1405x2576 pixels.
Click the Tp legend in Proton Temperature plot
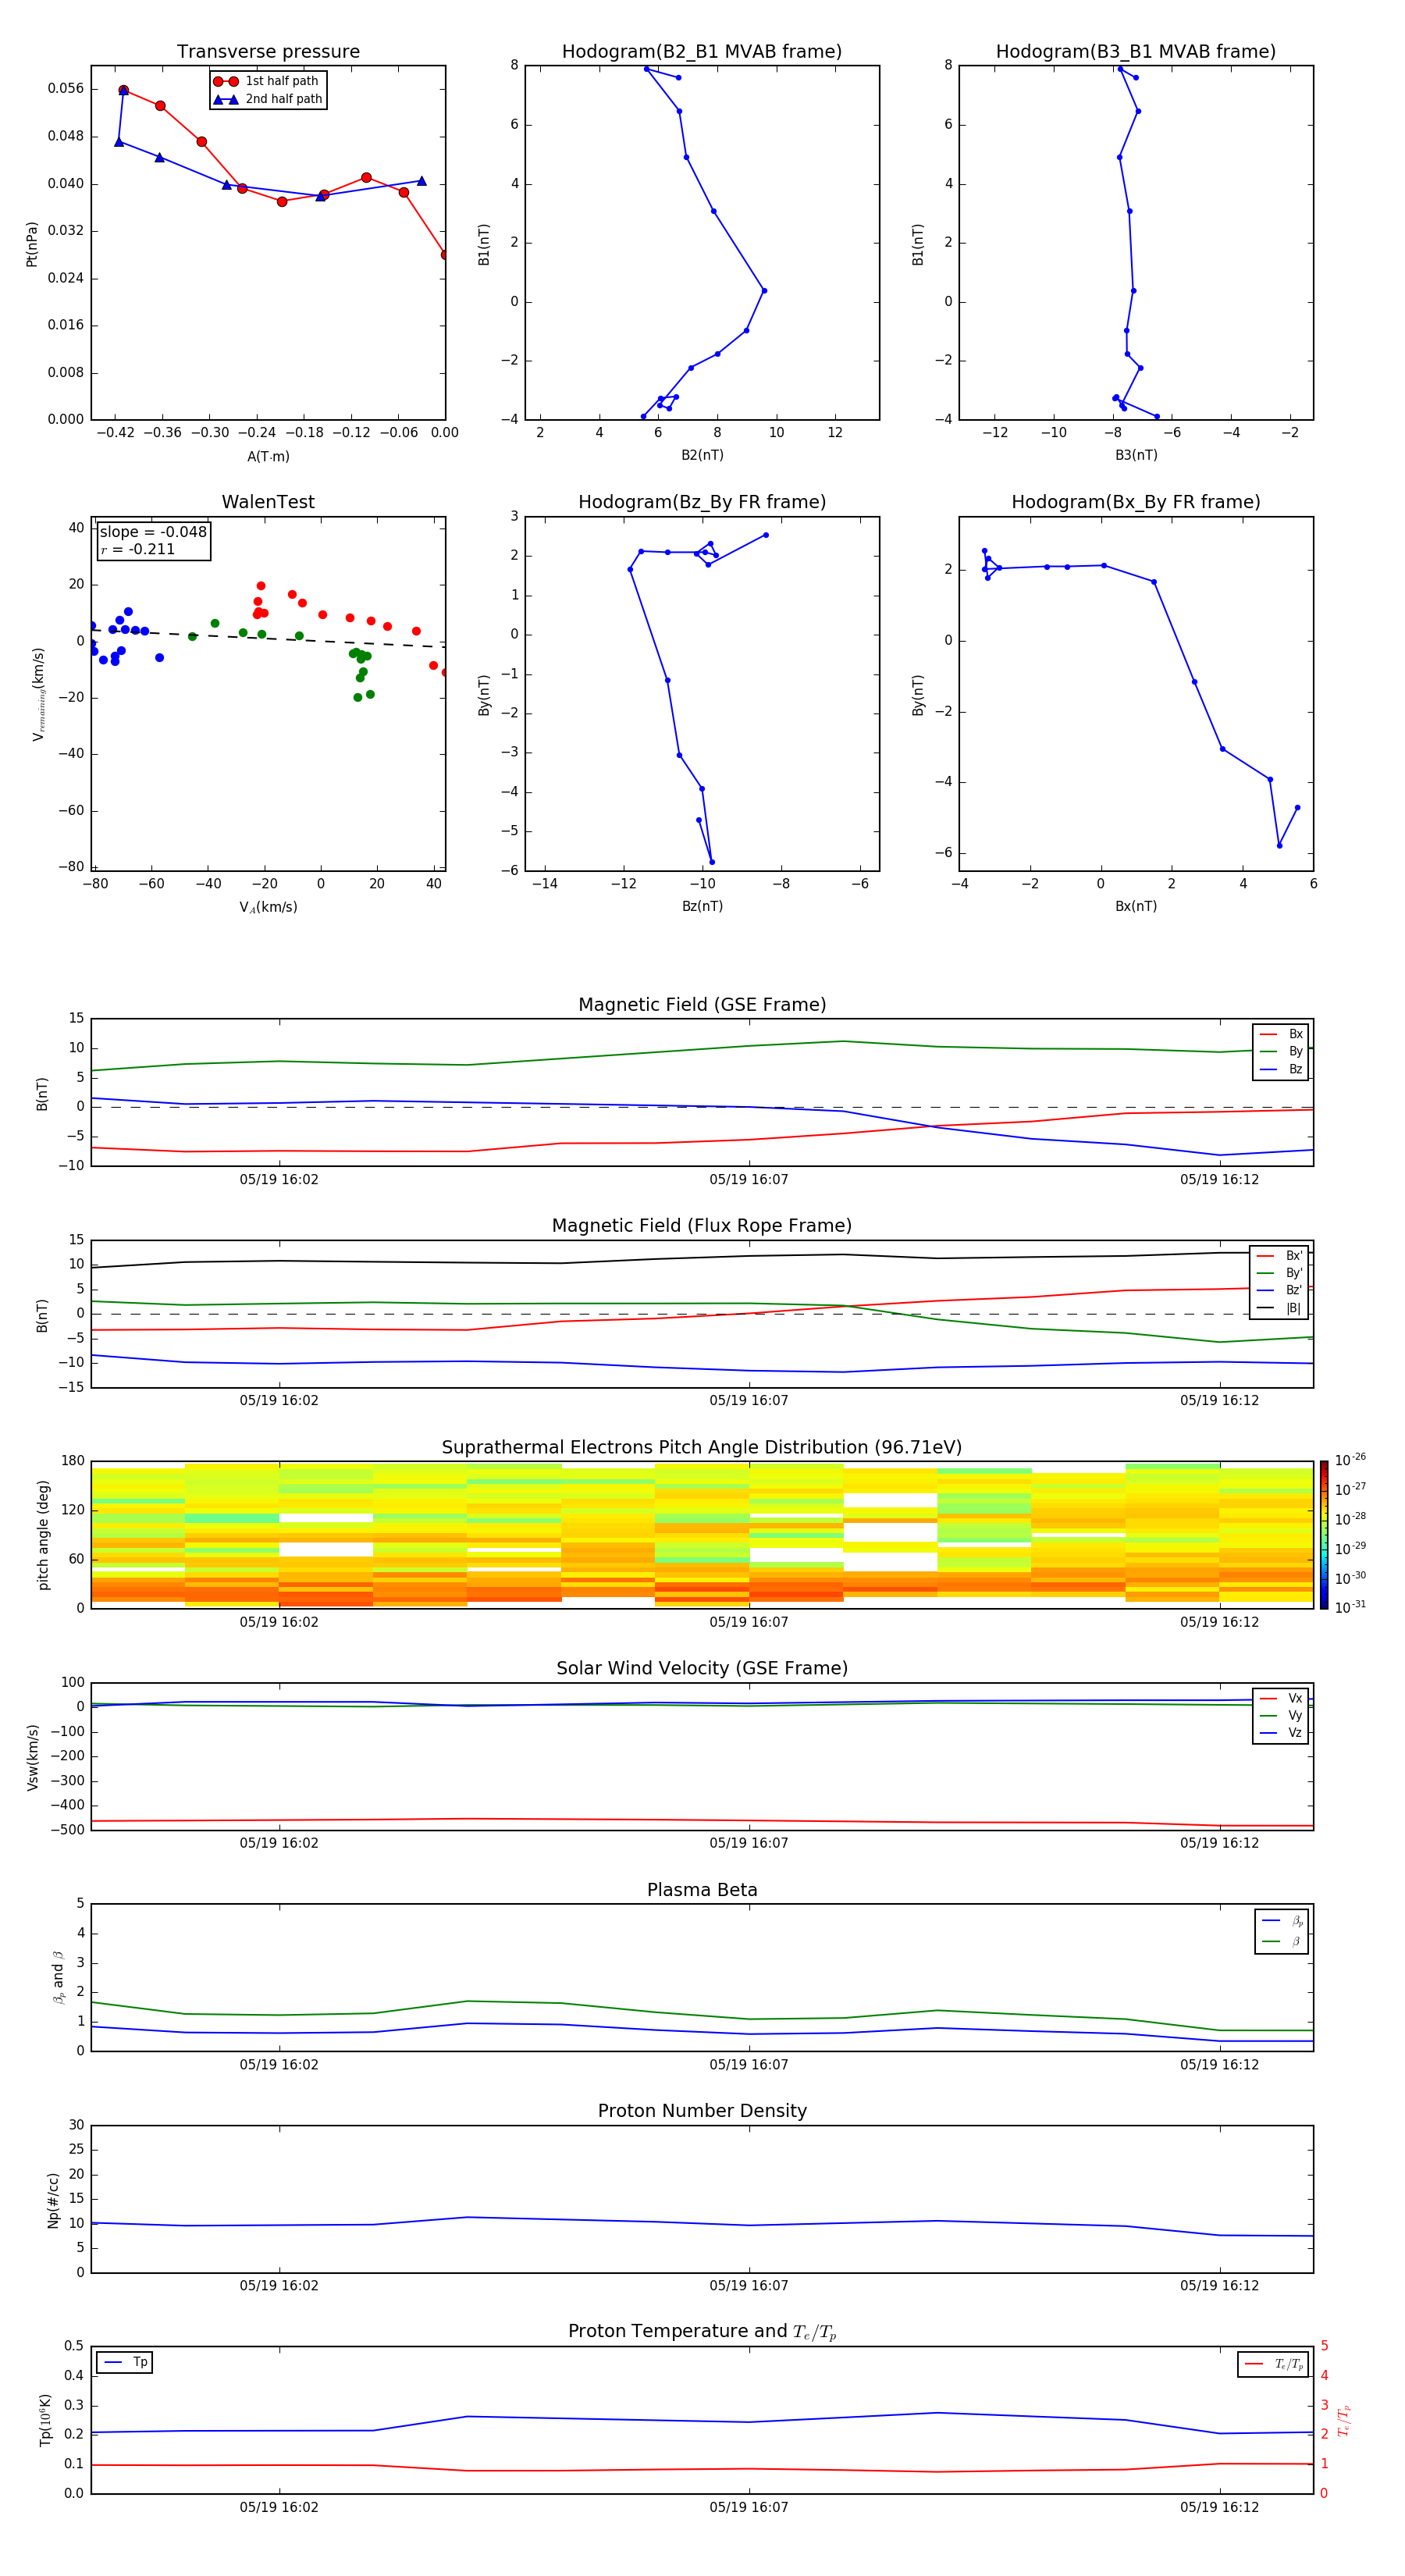(125, 2362)
